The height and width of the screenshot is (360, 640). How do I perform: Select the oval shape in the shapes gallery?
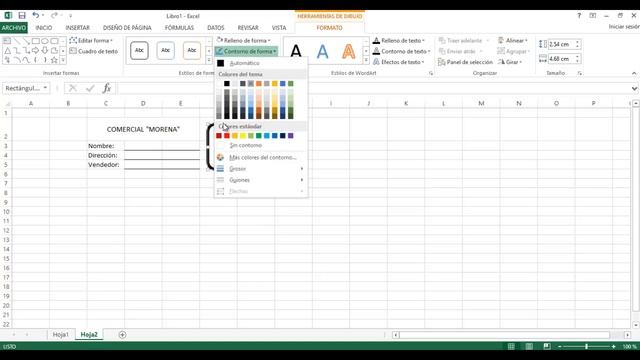coord(45,41)
